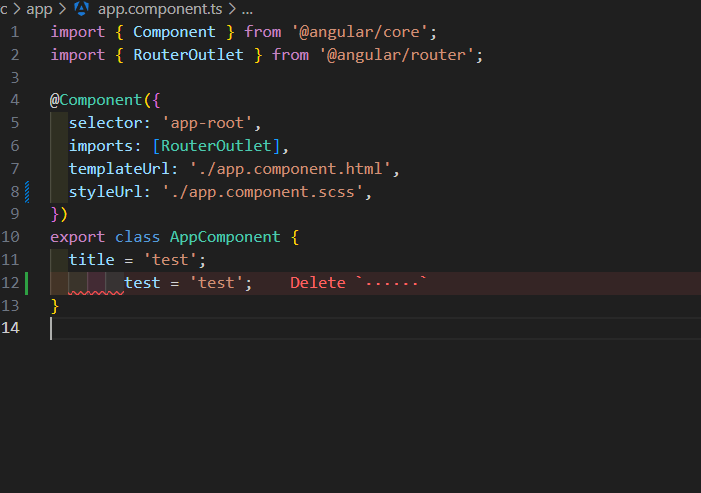Click line number 4 in the gutter
The width and height of the screenshot is (701, 493).
click(x=15, y=100)
